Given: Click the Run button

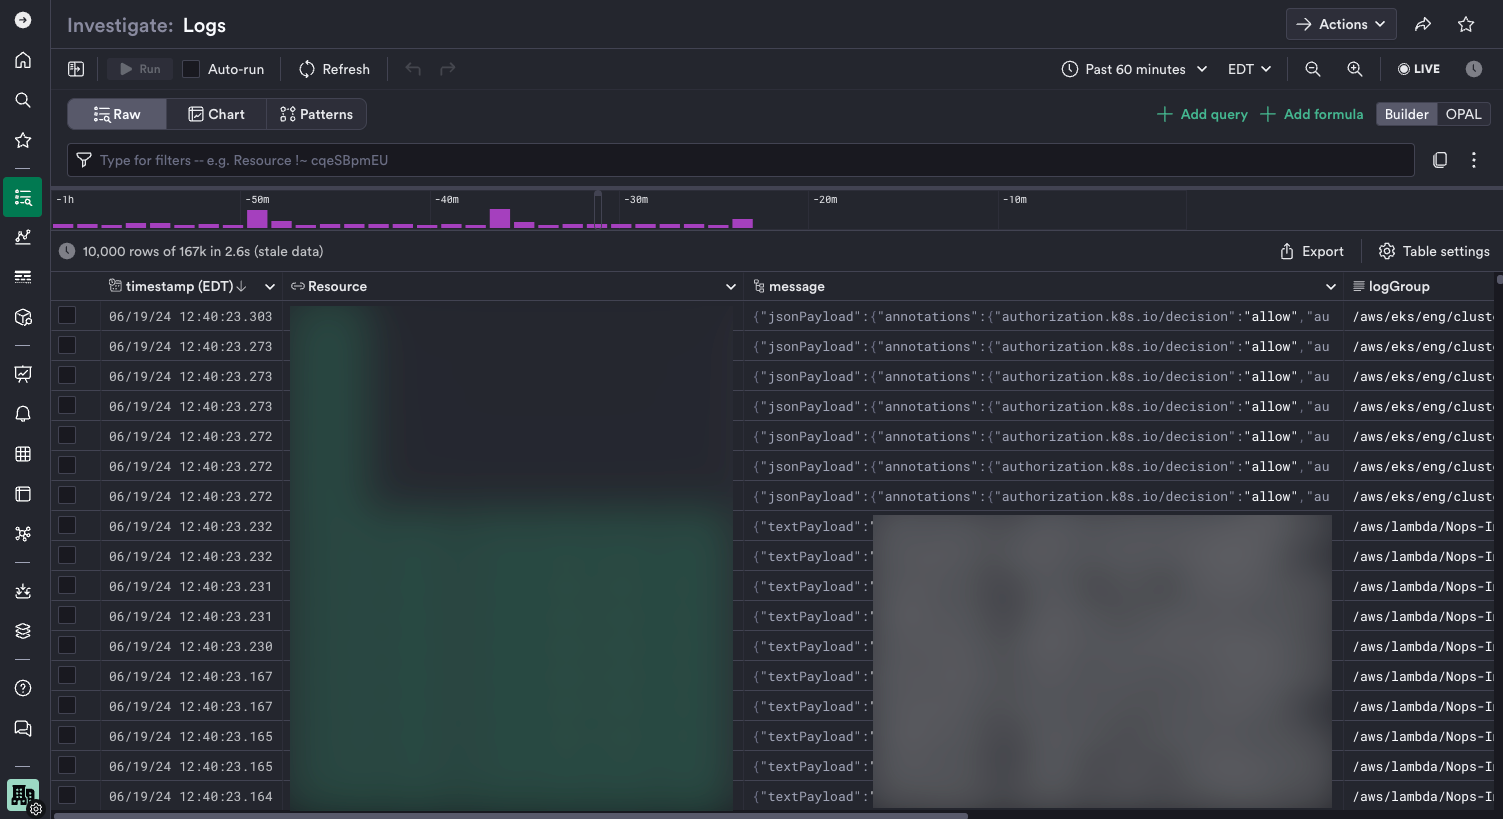Looking at the screenshot, I should (x=140, y=69).
